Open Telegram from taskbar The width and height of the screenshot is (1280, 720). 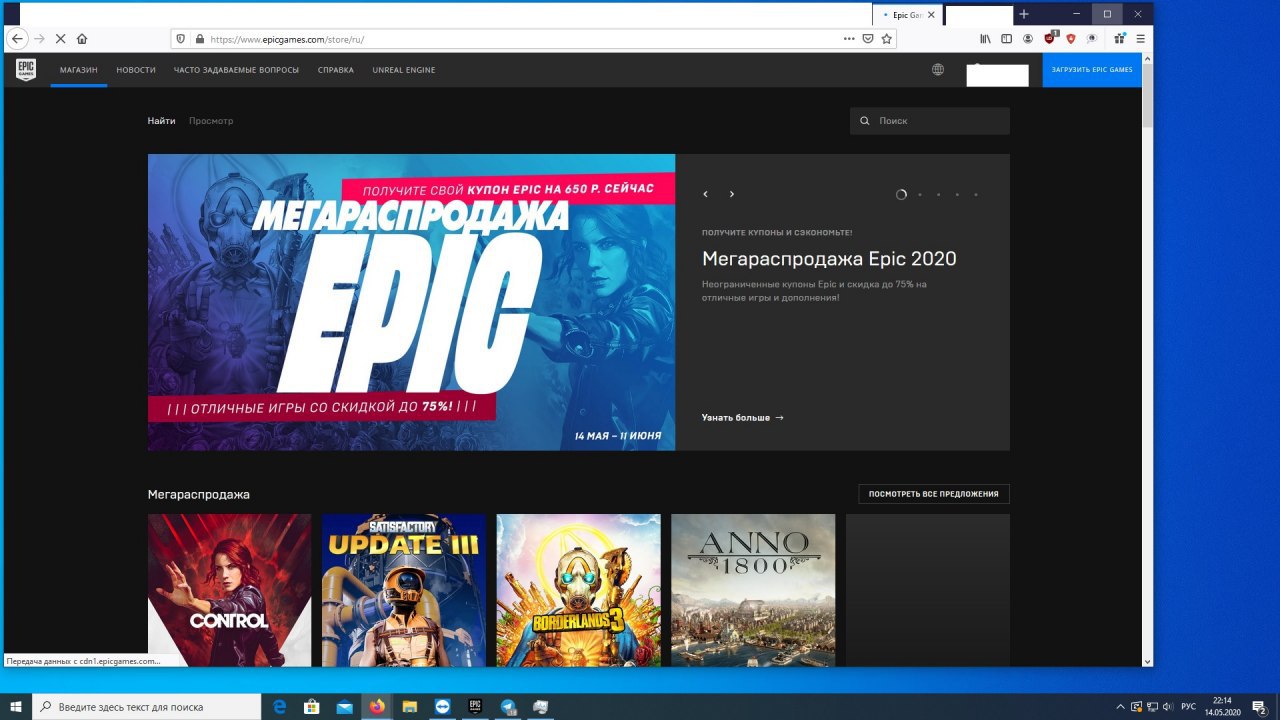pyautogui.click(x=508, y=706)
